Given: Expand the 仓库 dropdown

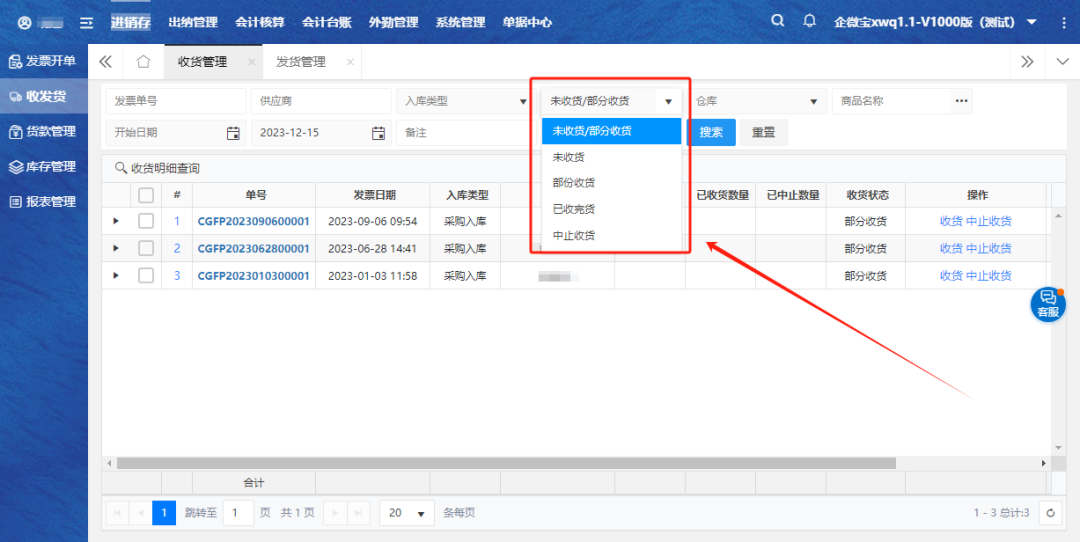Looking at the screenshot, I should tap(756, 101).
